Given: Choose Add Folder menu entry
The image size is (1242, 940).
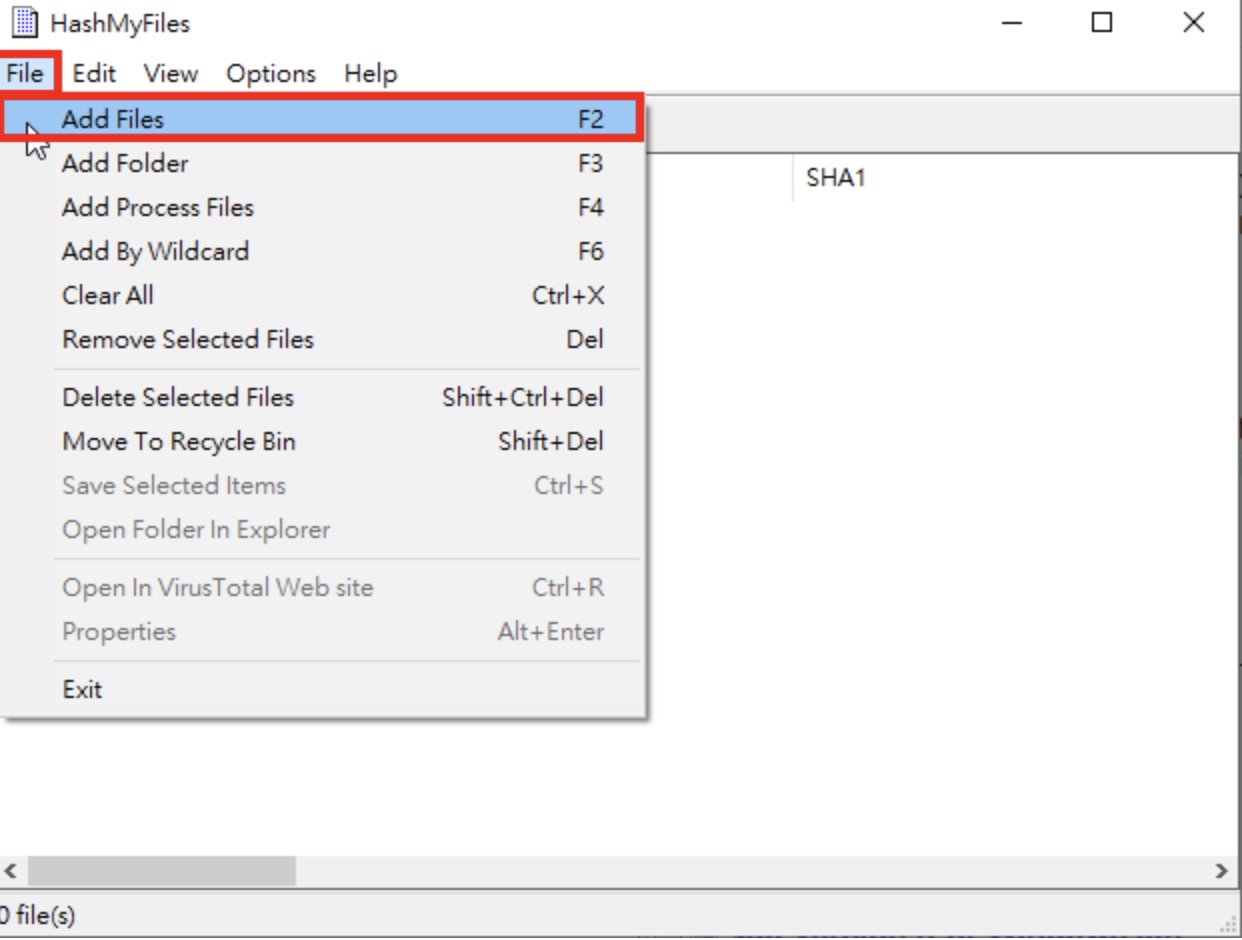Looking at the screenshot, I should click(324, 163).
